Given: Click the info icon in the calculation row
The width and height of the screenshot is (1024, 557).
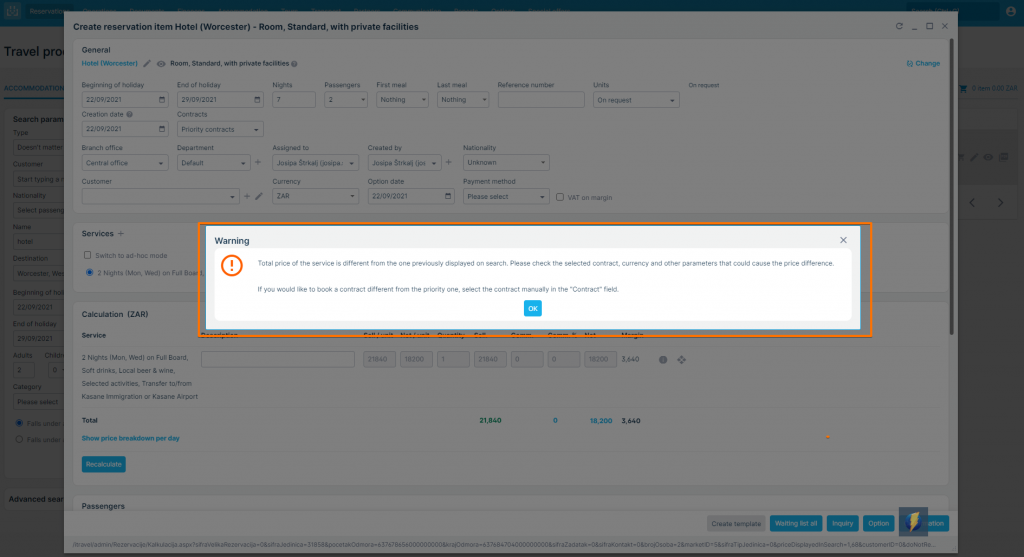Looking at the screenshot, I should coord(662,360).
